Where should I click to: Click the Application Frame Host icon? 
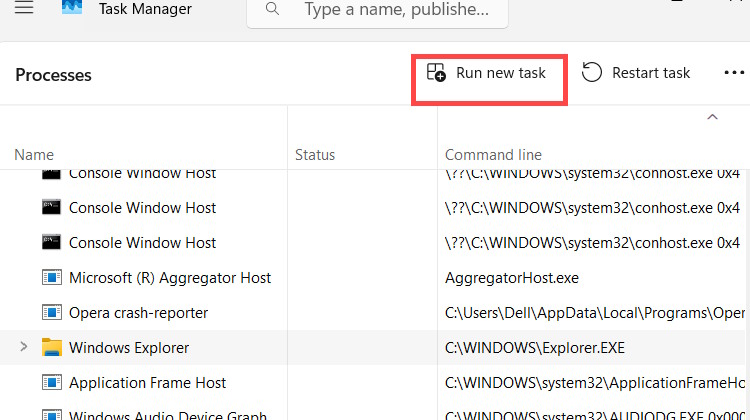tap(52, 382)
